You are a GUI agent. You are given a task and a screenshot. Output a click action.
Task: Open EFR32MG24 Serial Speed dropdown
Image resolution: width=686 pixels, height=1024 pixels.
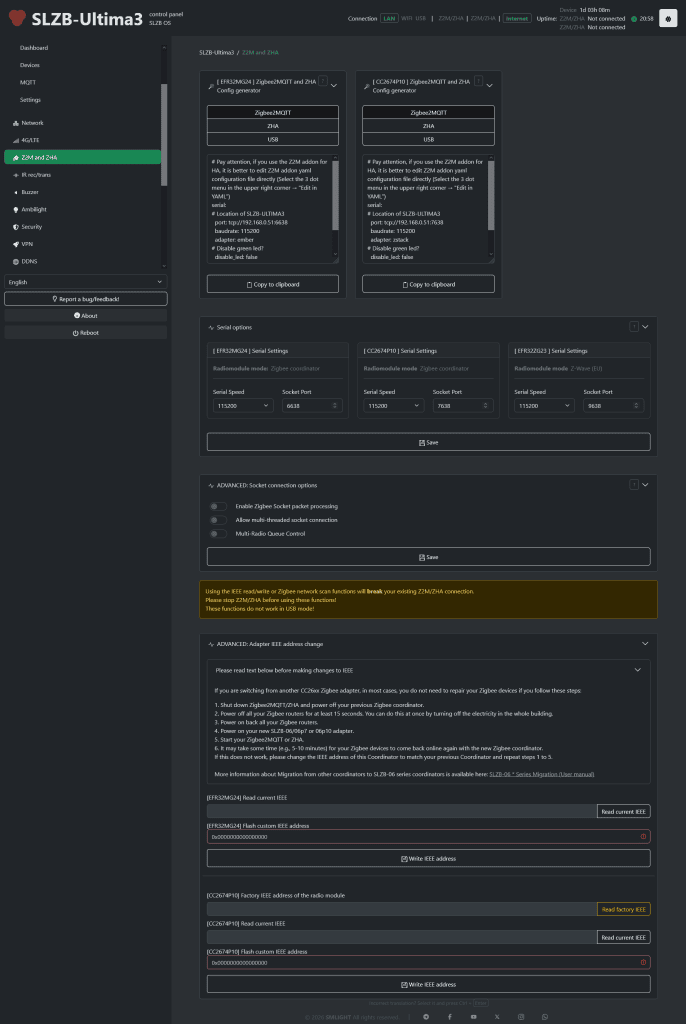pos(242,405)
